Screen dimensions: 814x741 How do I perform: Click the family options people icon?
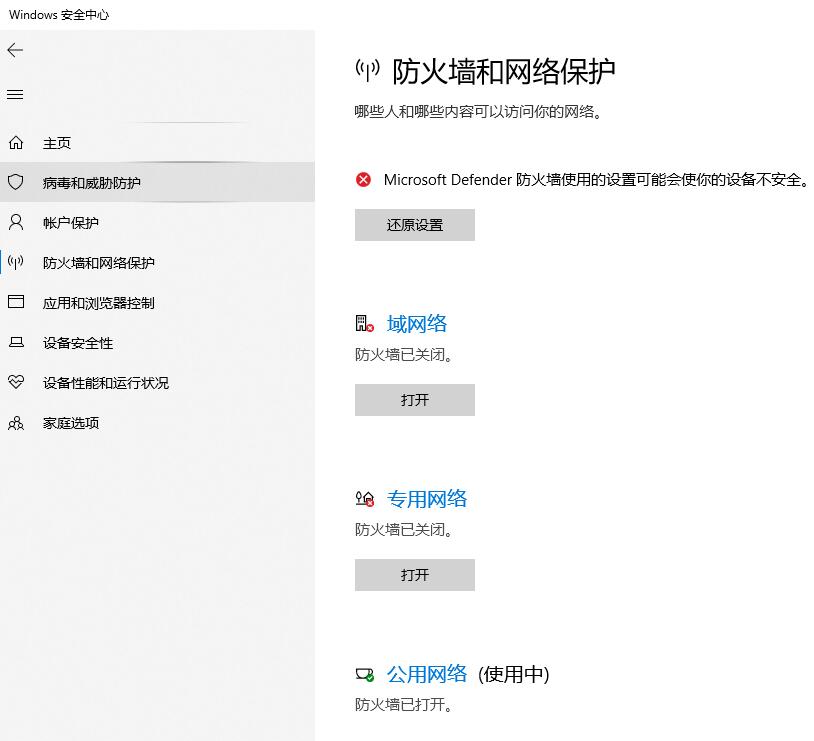point(15,423)
